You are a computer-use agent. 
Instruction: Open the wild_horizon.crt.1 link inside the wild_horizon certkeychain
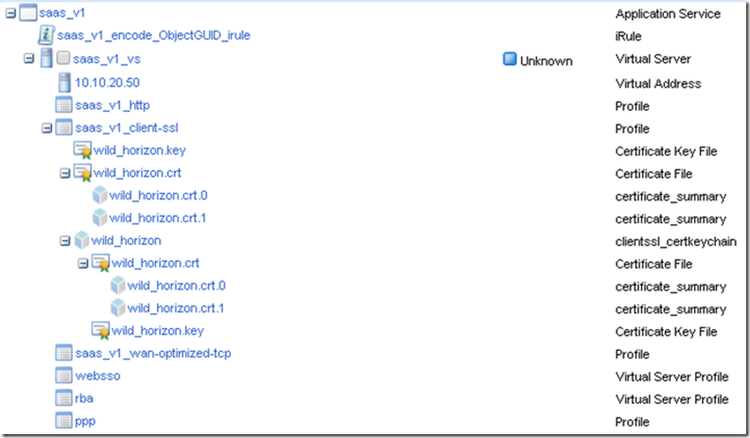[176, 308]
